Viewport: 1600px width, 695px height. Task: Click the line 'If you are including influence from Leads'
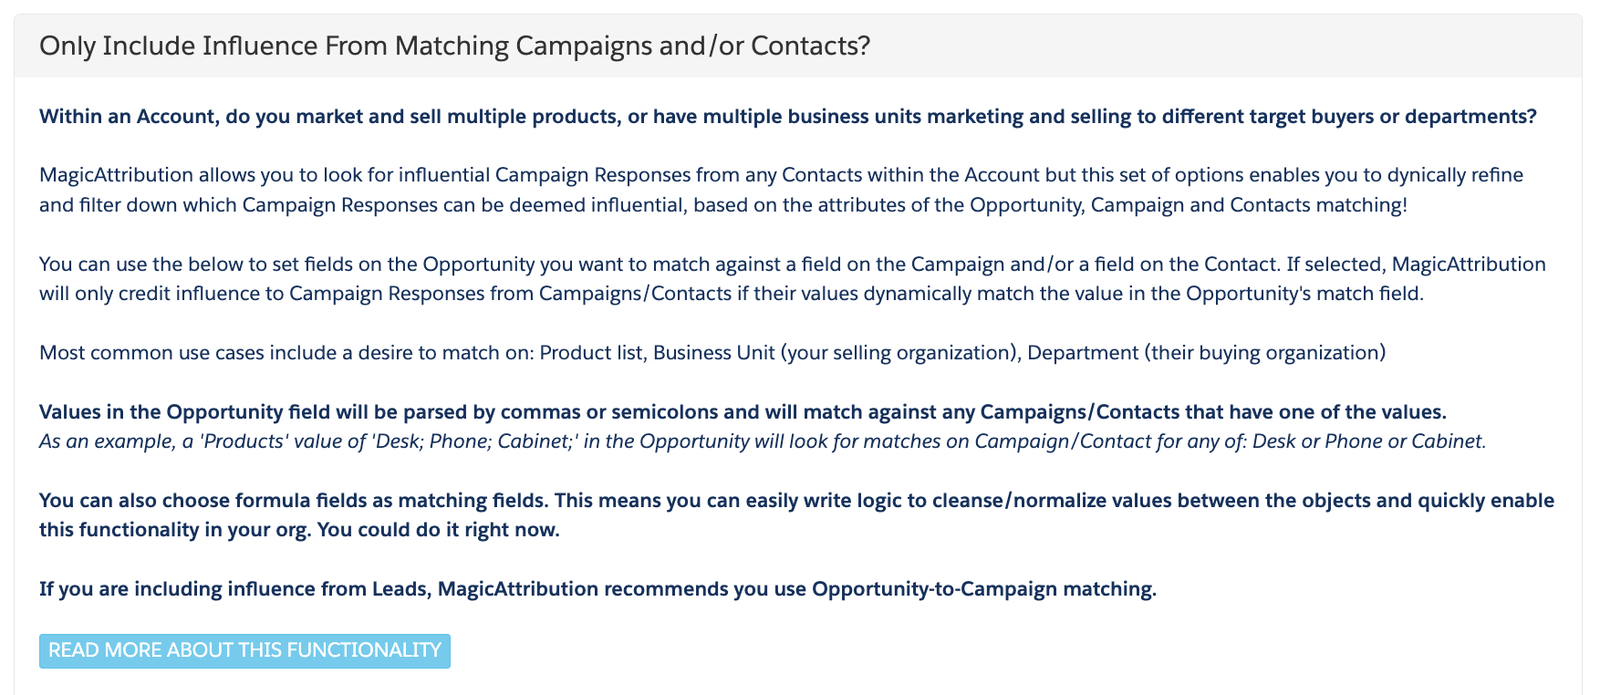tap(598, 589)
